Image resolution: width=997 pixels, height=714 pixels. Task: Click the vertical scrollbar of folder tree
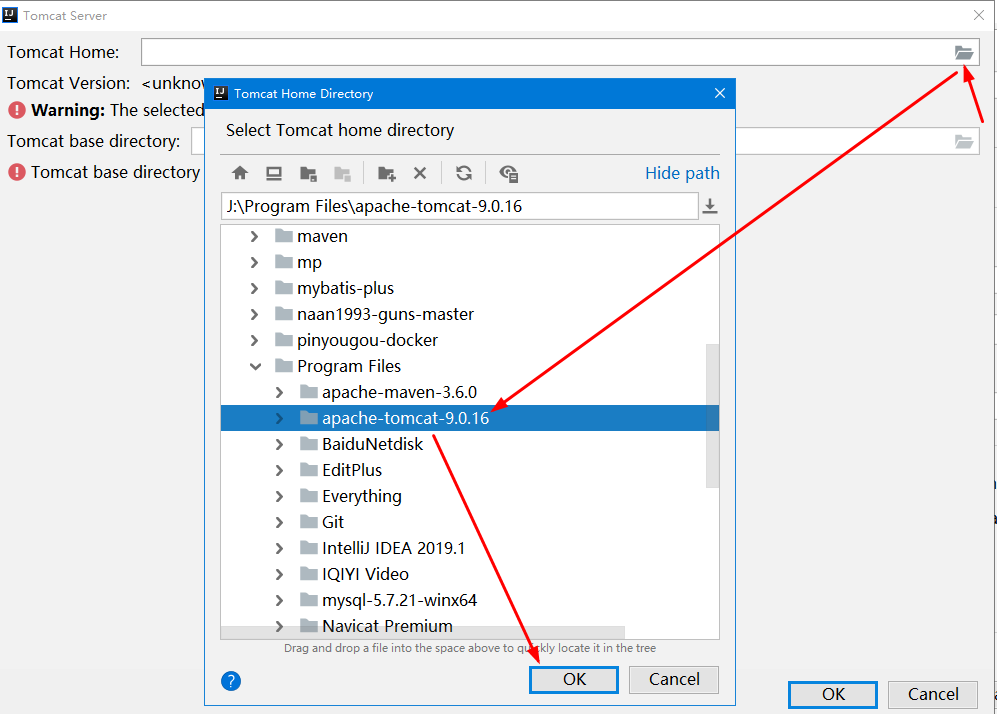712,416
